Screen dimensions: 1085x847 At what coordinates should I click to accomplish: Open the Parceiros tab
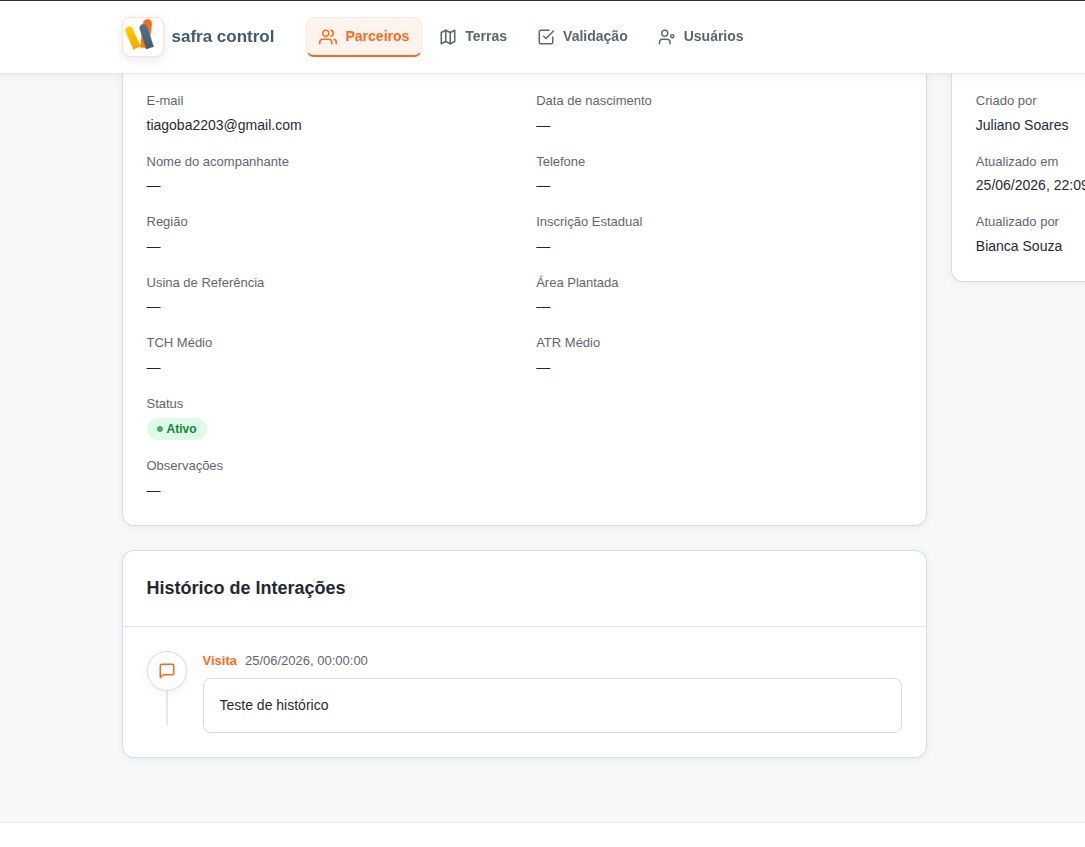(364, 37)
